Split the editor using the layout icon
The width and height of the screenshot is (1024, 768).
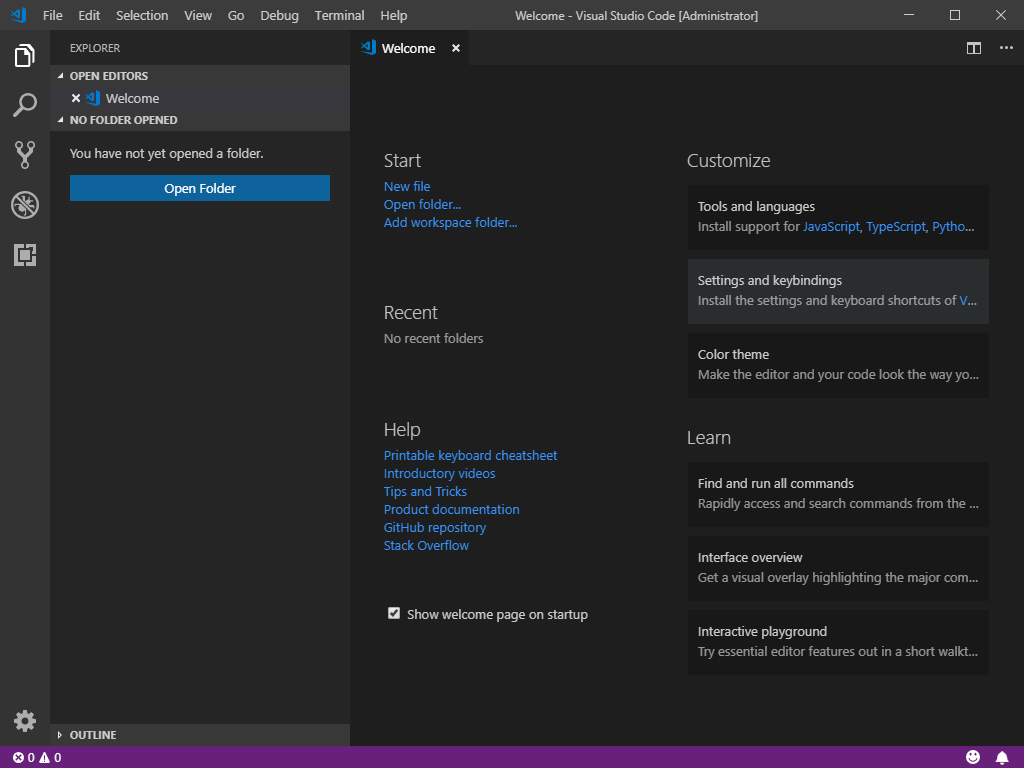[x=973, y=47]
